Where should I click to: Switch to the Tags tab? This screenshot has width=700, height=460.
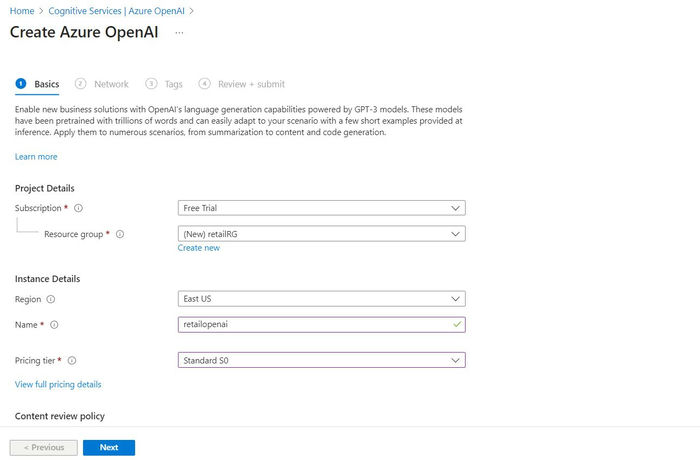(173, 84)
